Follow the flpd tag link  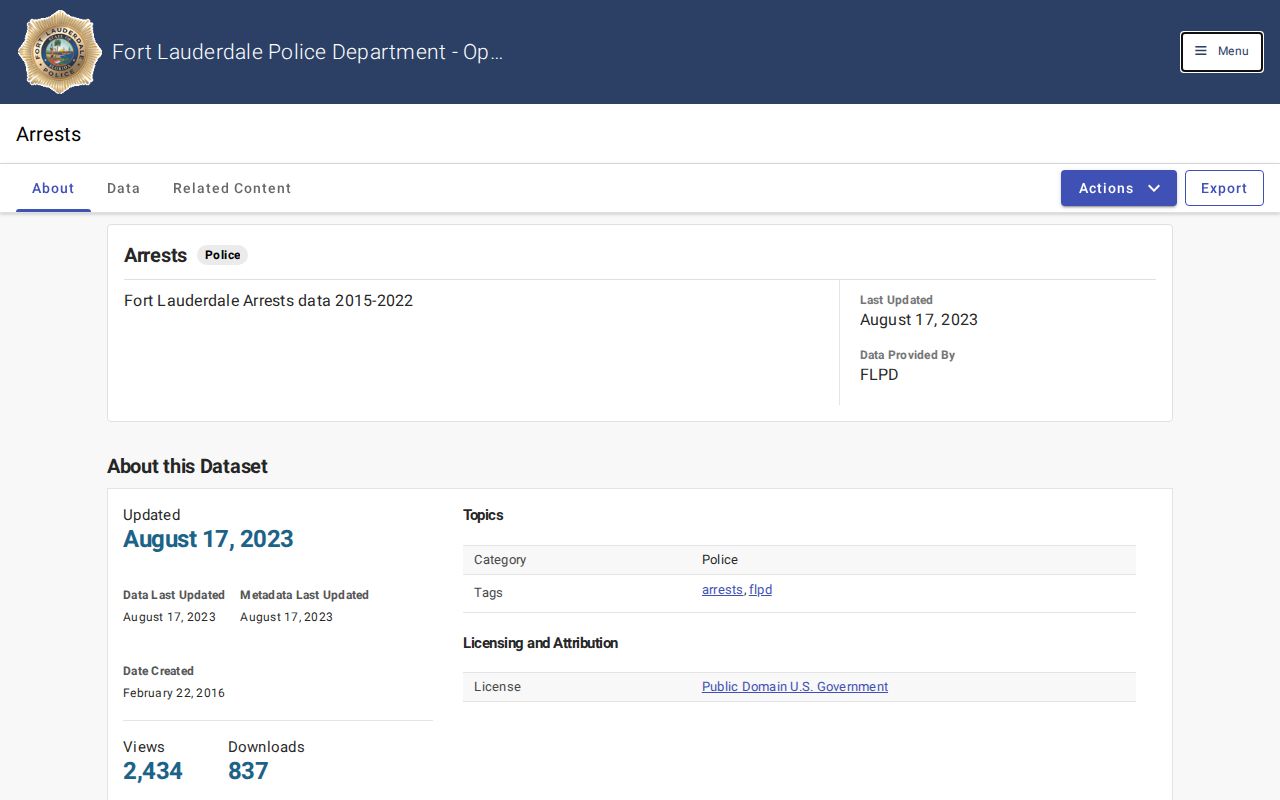(761, 590)
